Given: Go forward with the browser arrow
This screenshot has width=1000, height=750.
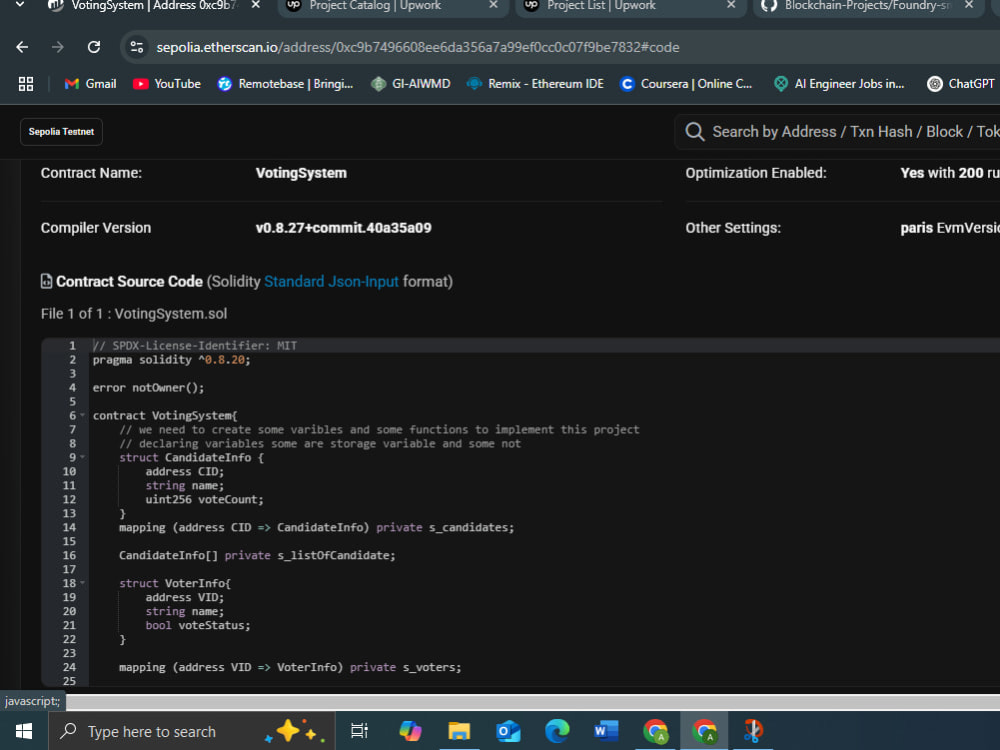Looking at the screenshot, I should (58, 47).
